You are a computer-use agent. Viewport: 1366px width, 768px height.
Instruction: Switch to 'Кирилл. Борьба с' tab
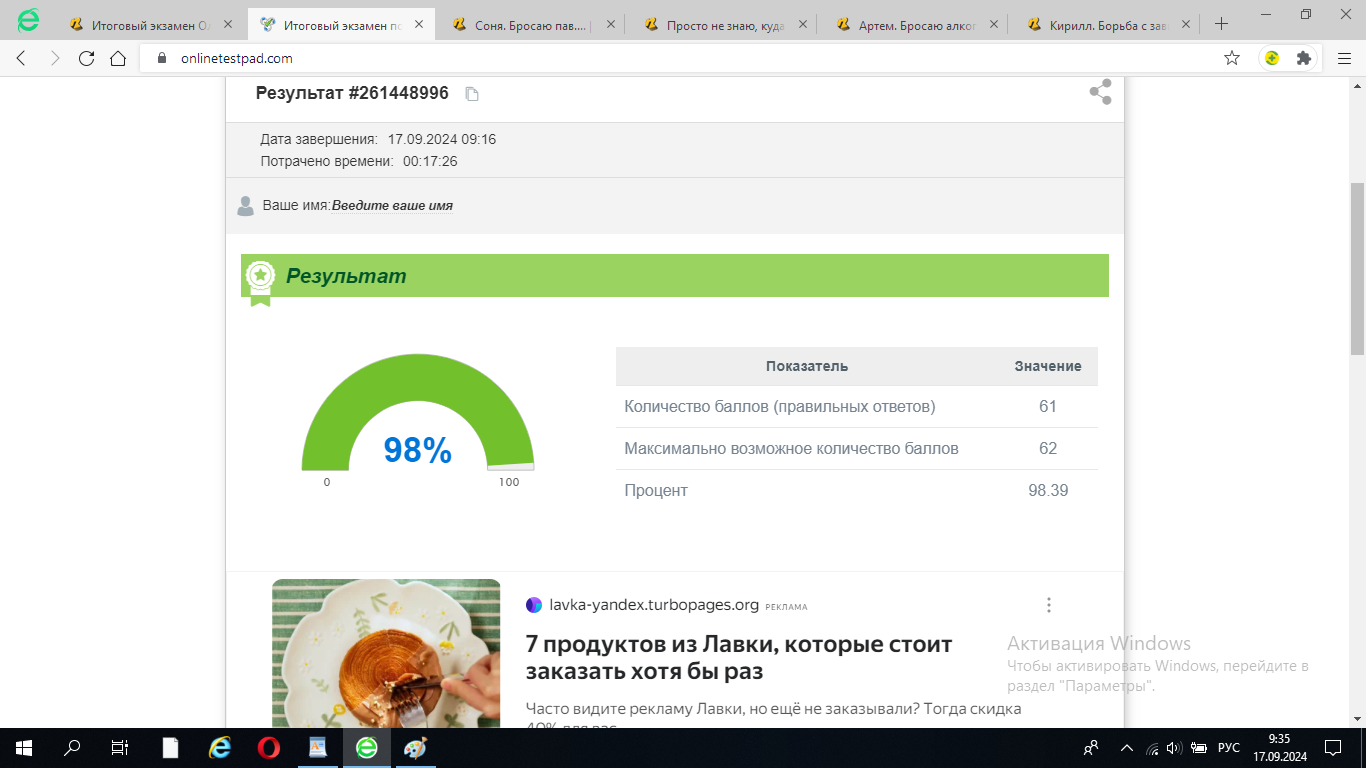1103,24
